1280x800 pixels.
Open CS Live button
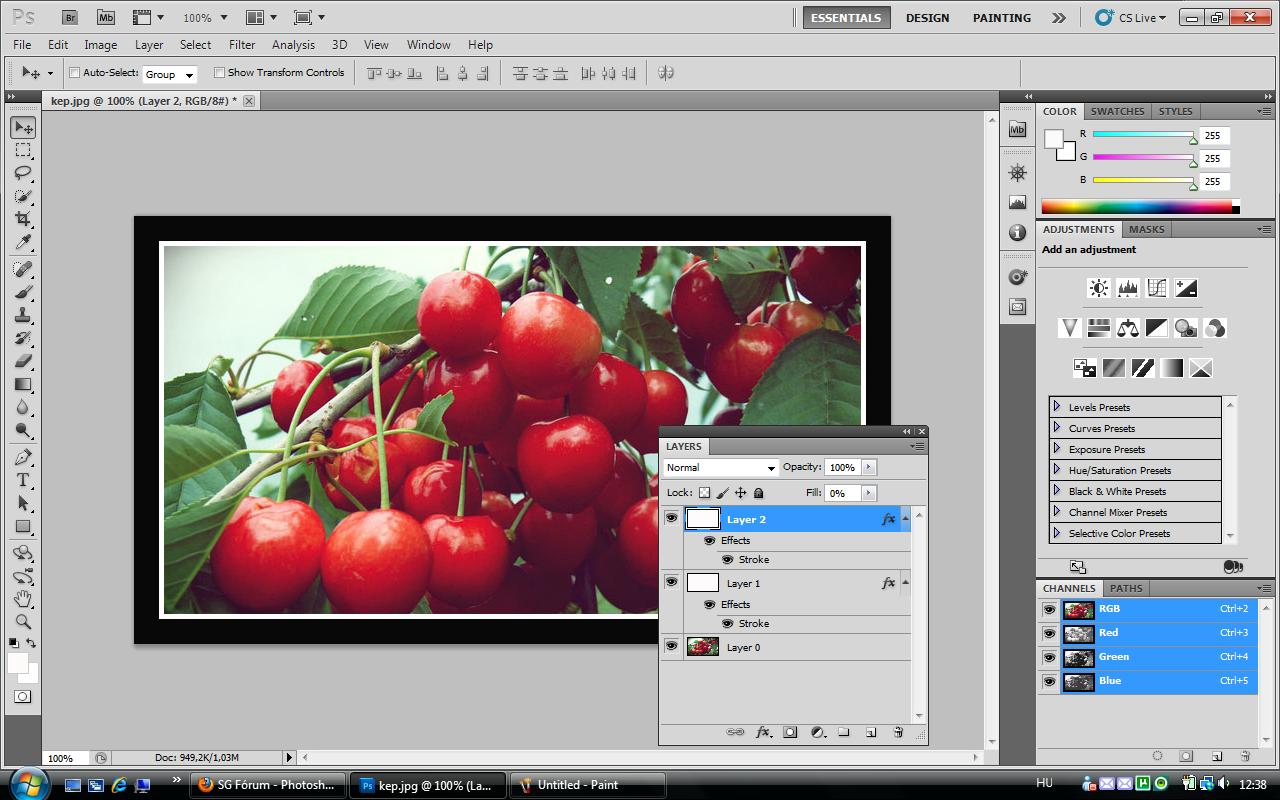coord(1131,18)
